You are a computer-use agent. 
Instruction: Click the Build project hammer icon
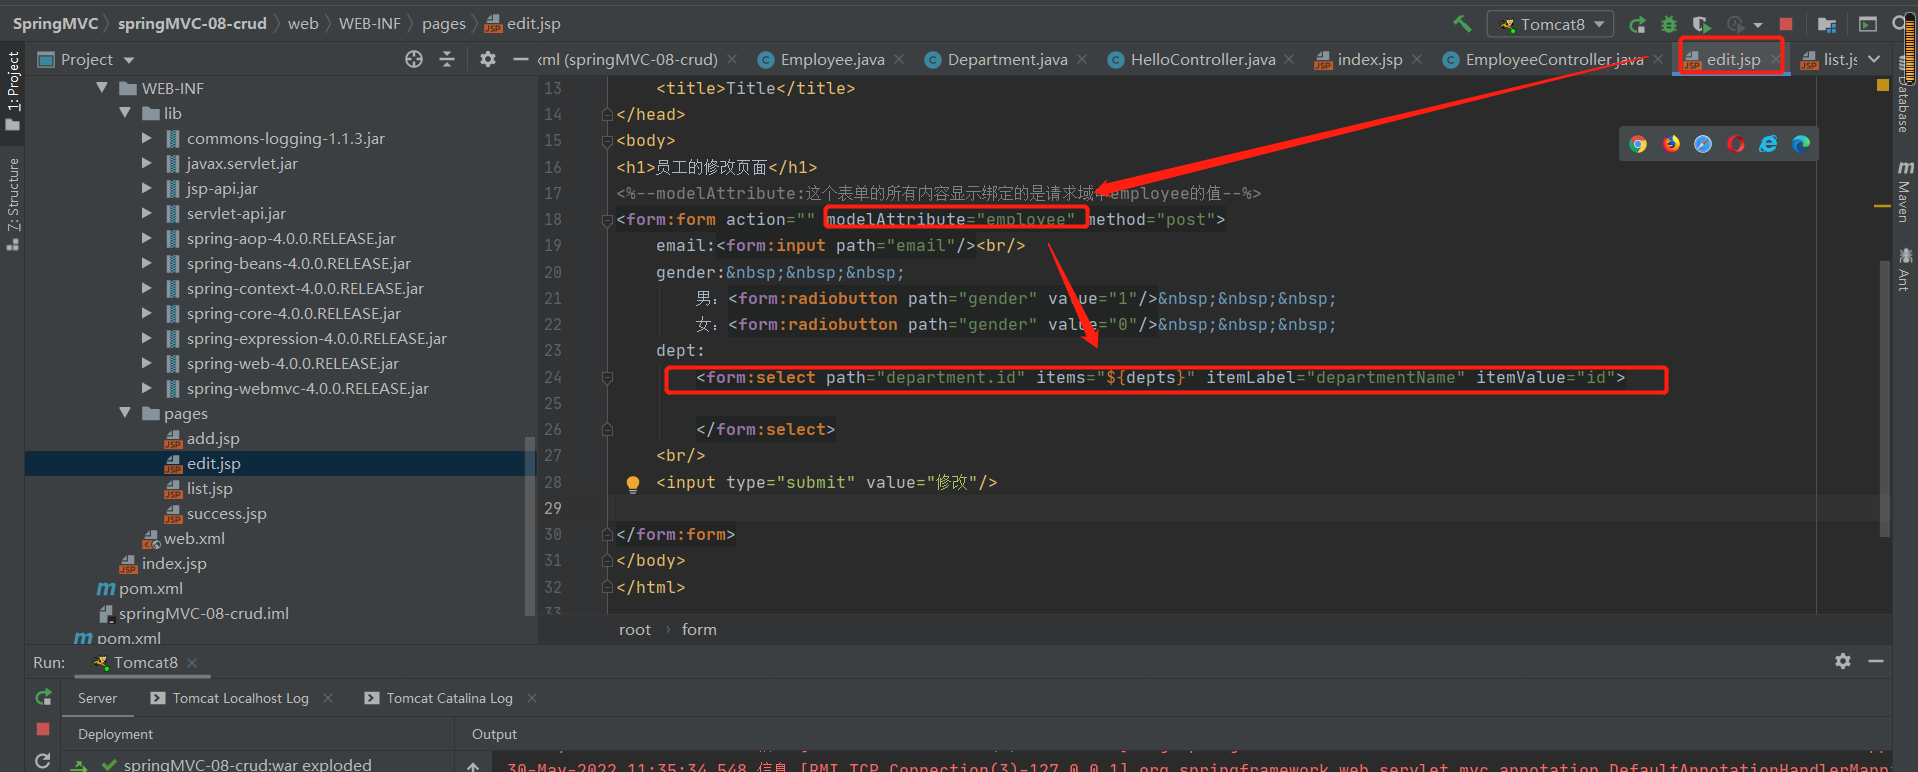point(1462,24)
